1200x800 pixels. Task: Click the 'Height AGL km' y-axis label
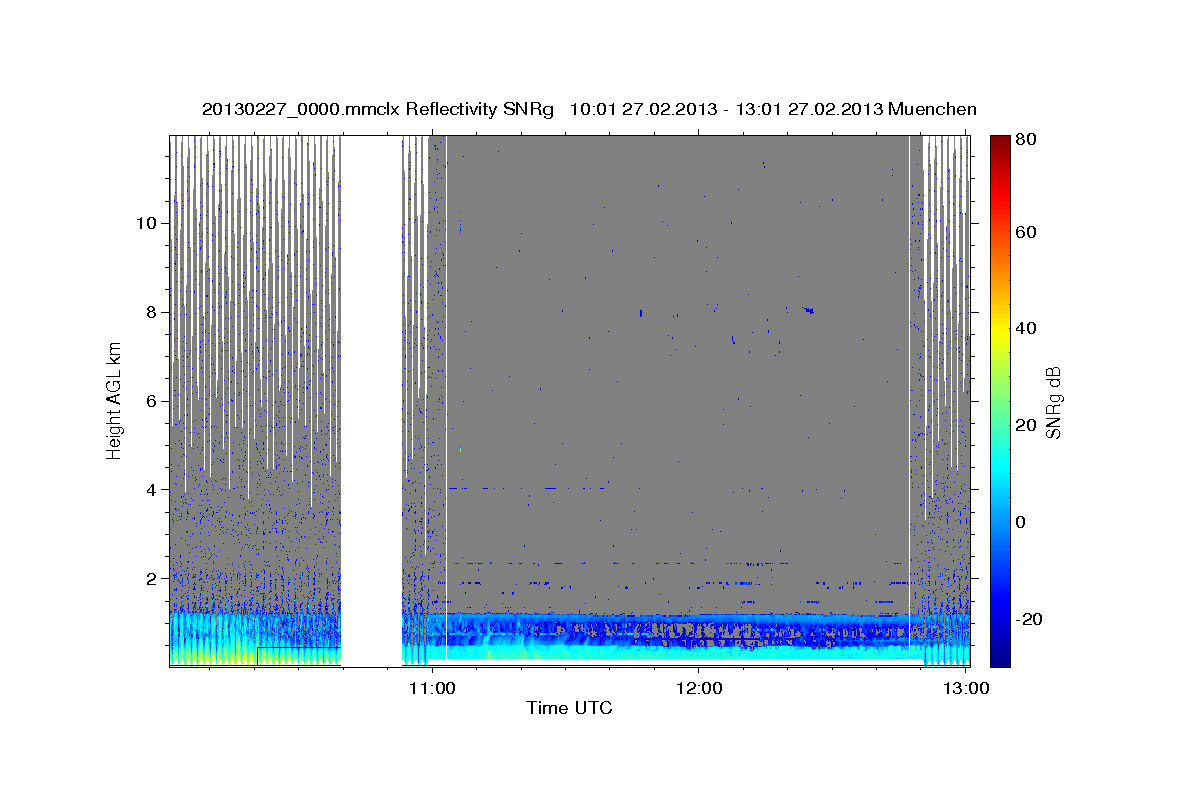tap(115, 401)
